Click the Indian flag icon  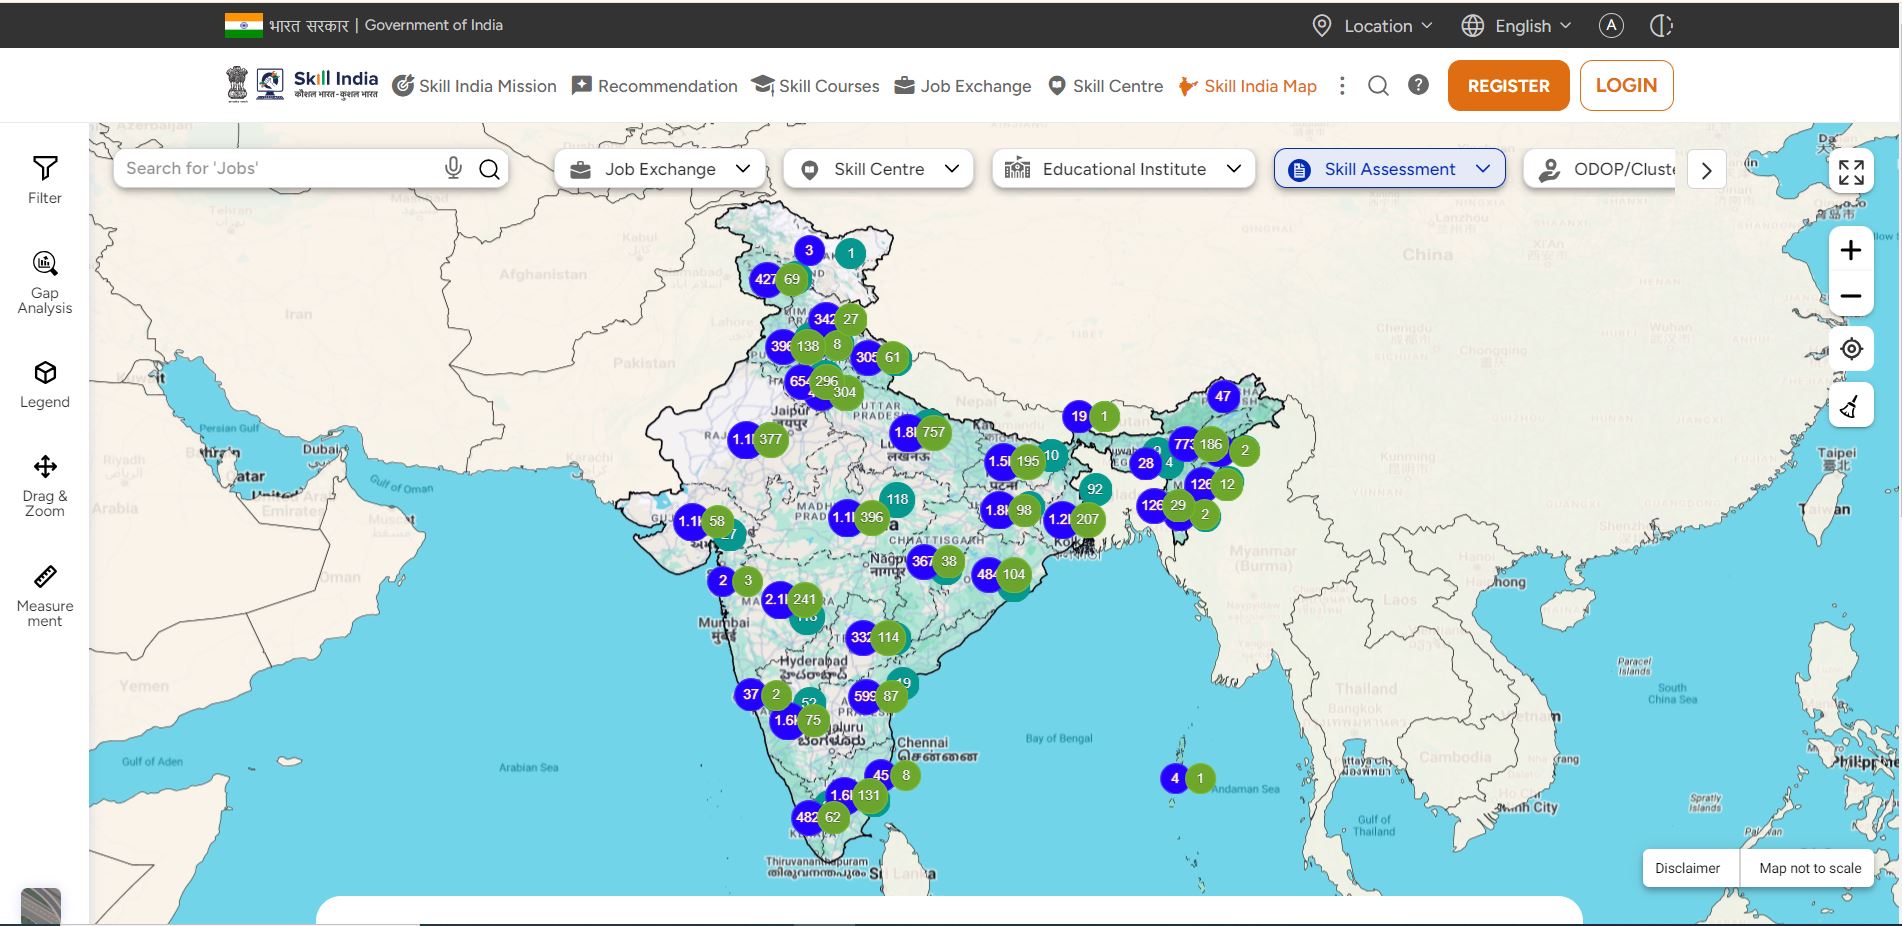click(243, 25)
